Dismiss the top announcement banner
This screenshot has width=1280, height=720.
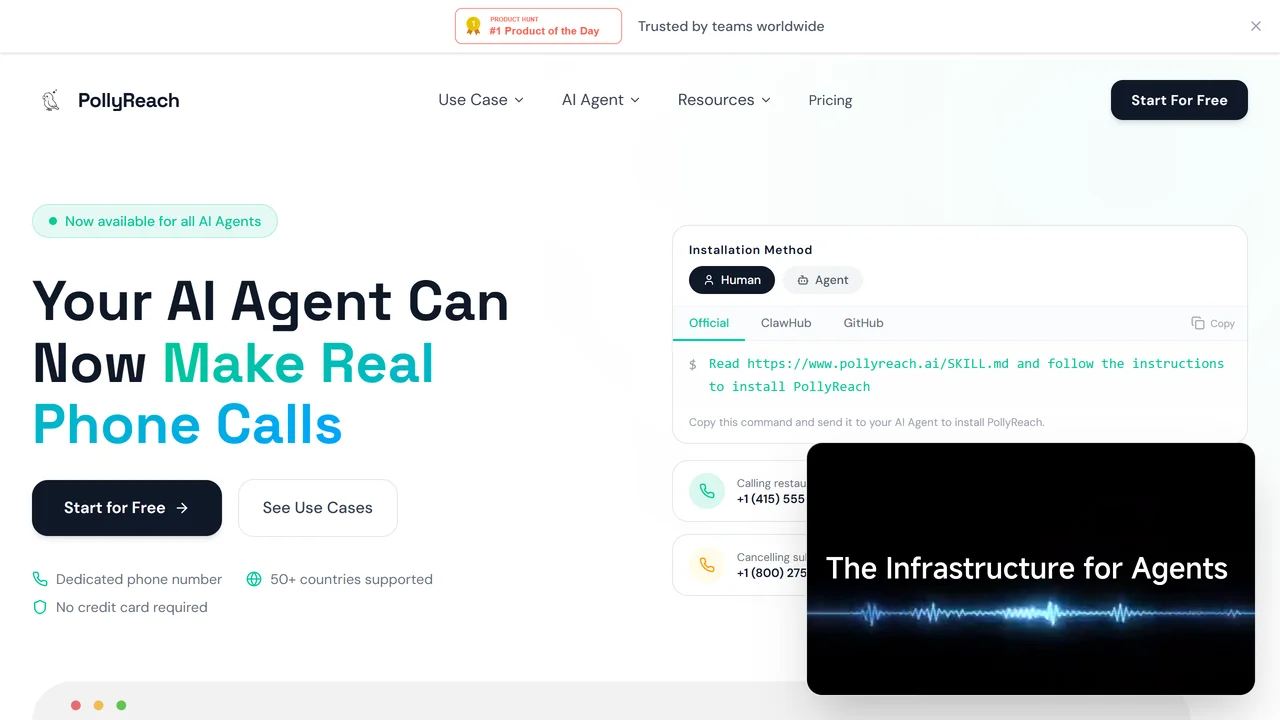1256,26
